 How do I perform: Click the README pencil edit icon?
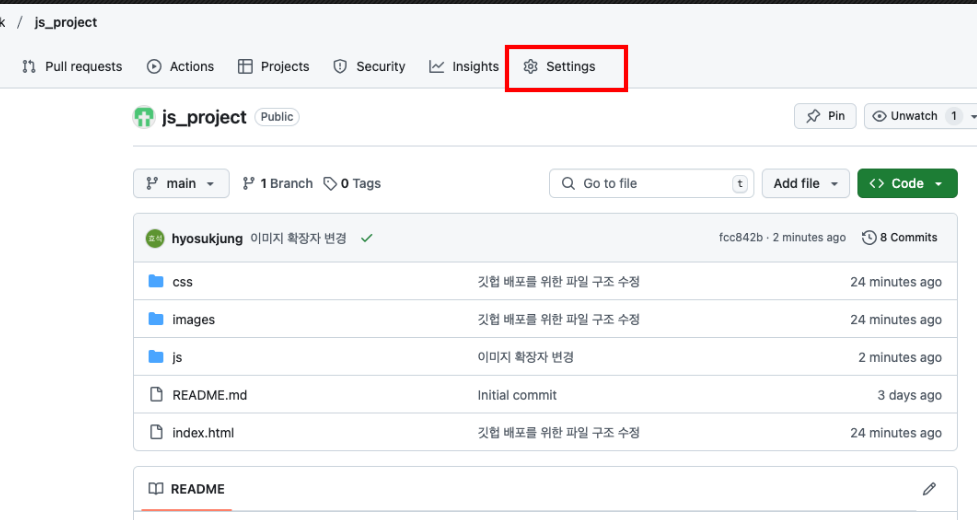929,489
